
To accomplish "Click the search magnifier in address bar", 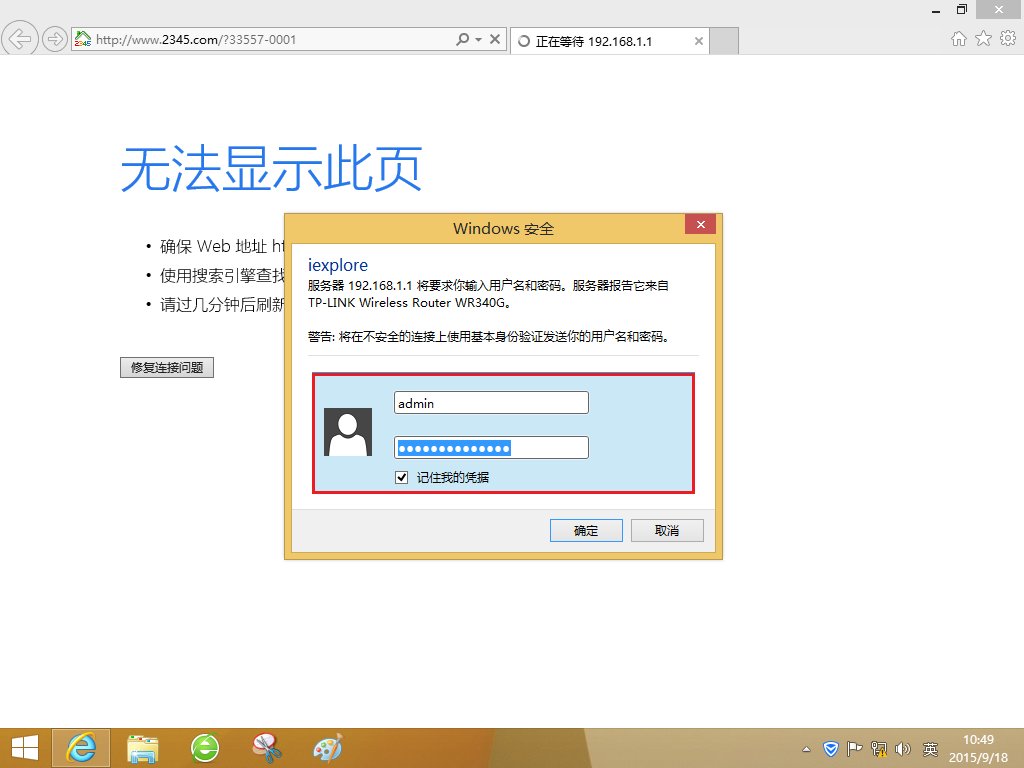I will [x=462, y=40].
